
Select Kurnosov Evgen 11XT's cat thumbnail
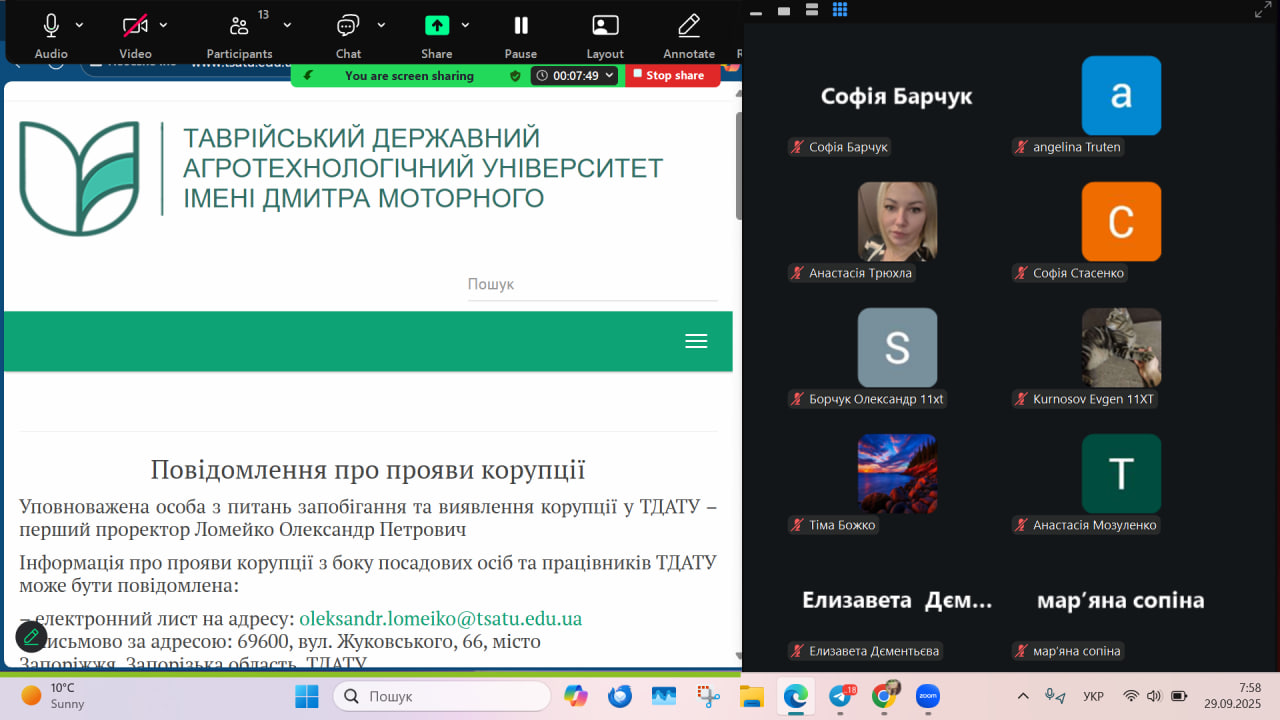(x=1121, y=347)
